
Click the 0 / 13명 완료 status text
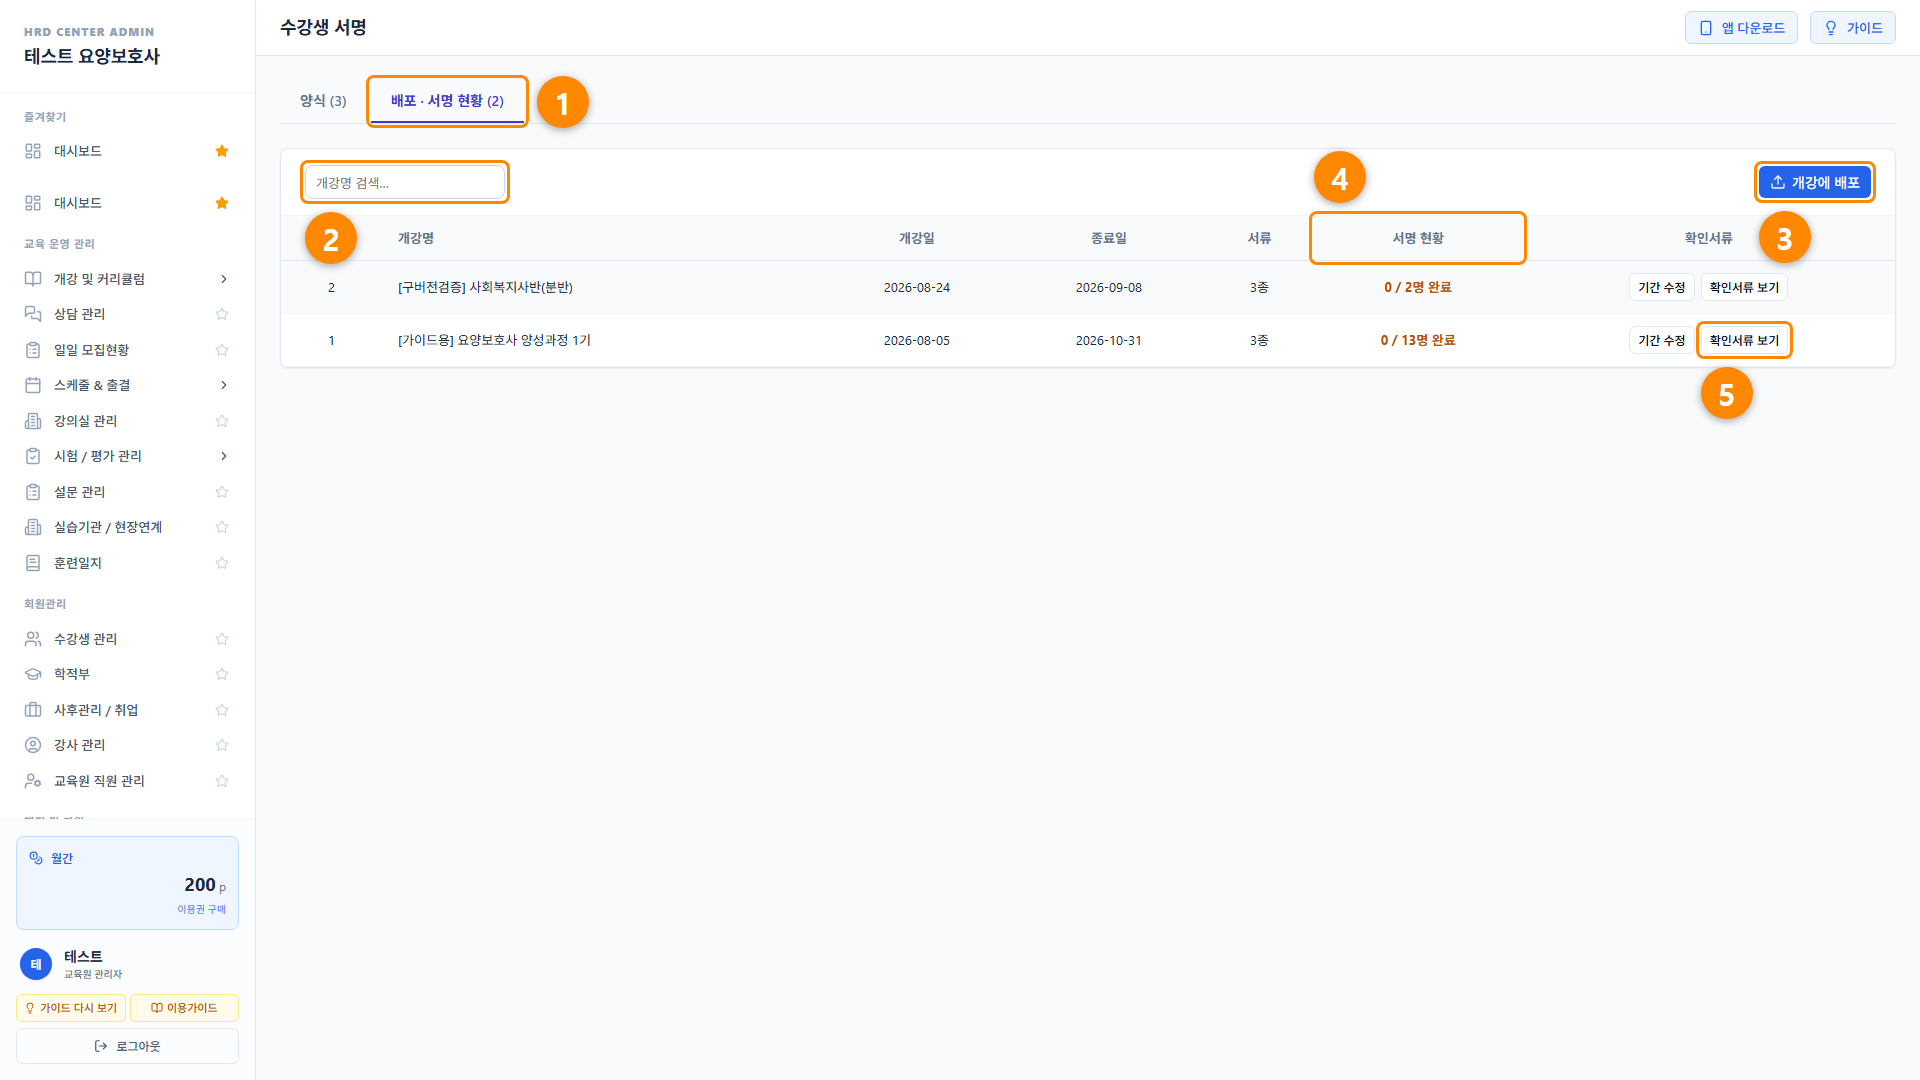click(x=1417, y=341)
